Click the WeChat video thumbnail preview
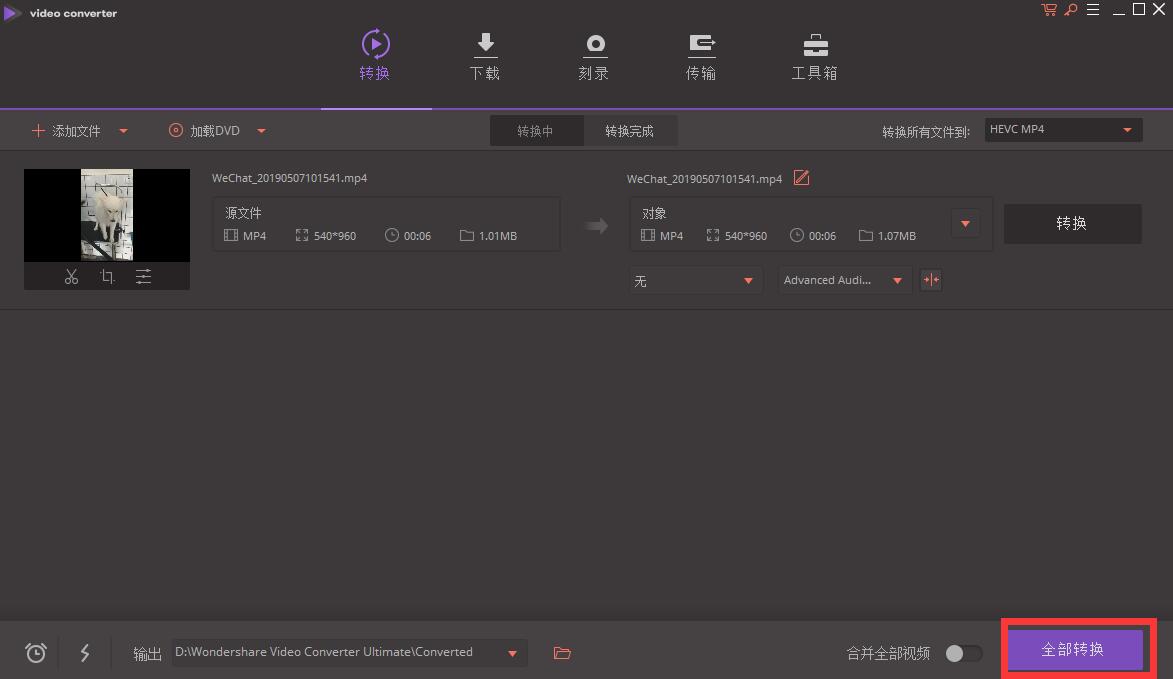Viewport: 1173px width, 679px height. pyautogui.click(x=107, y=214)
